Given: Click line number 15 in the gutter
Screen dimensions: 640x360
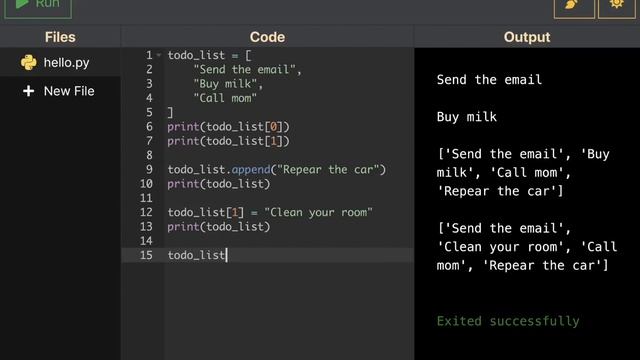Looking at the screenshot, I should pos(146,255).
